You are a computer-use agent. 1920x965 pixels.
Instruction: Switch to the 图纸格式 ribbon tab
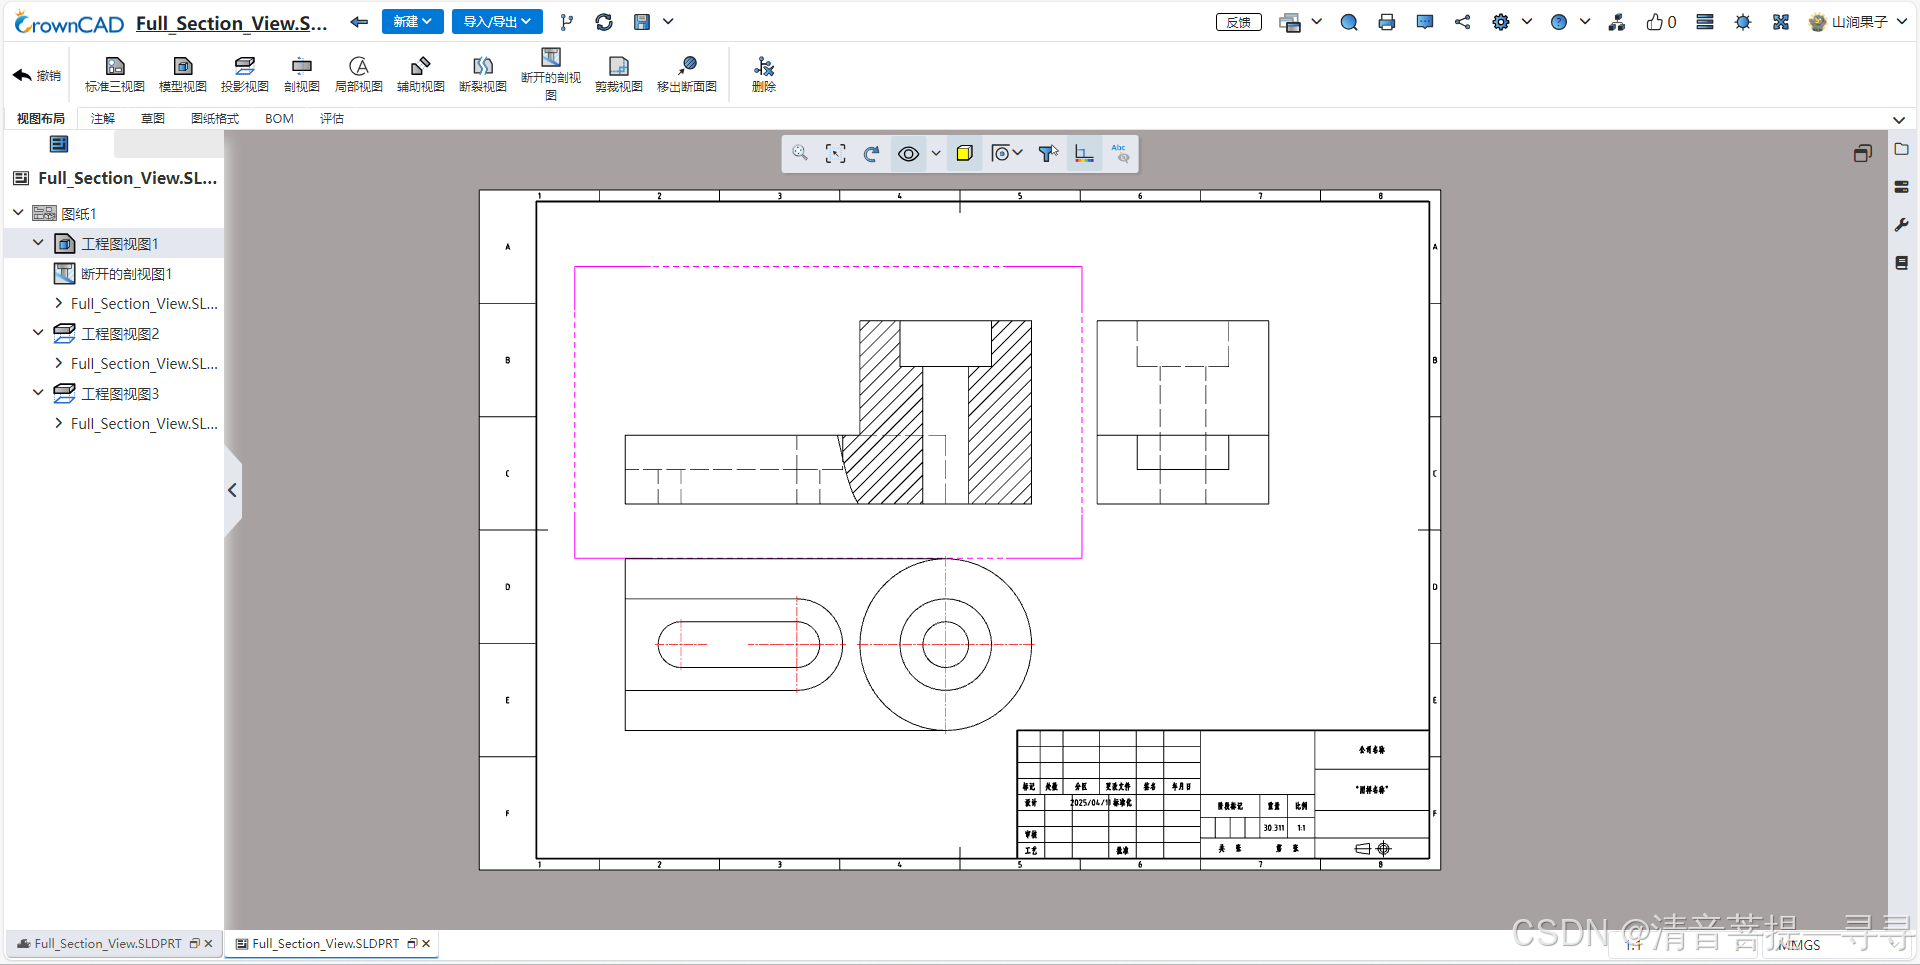click(215, 118)
